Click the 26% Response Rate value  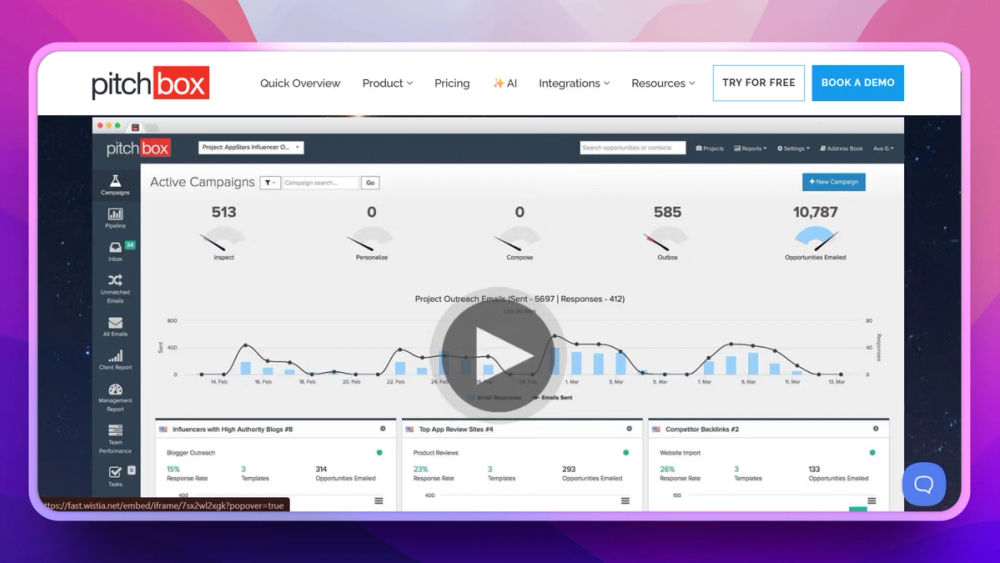tap(667, 469)
